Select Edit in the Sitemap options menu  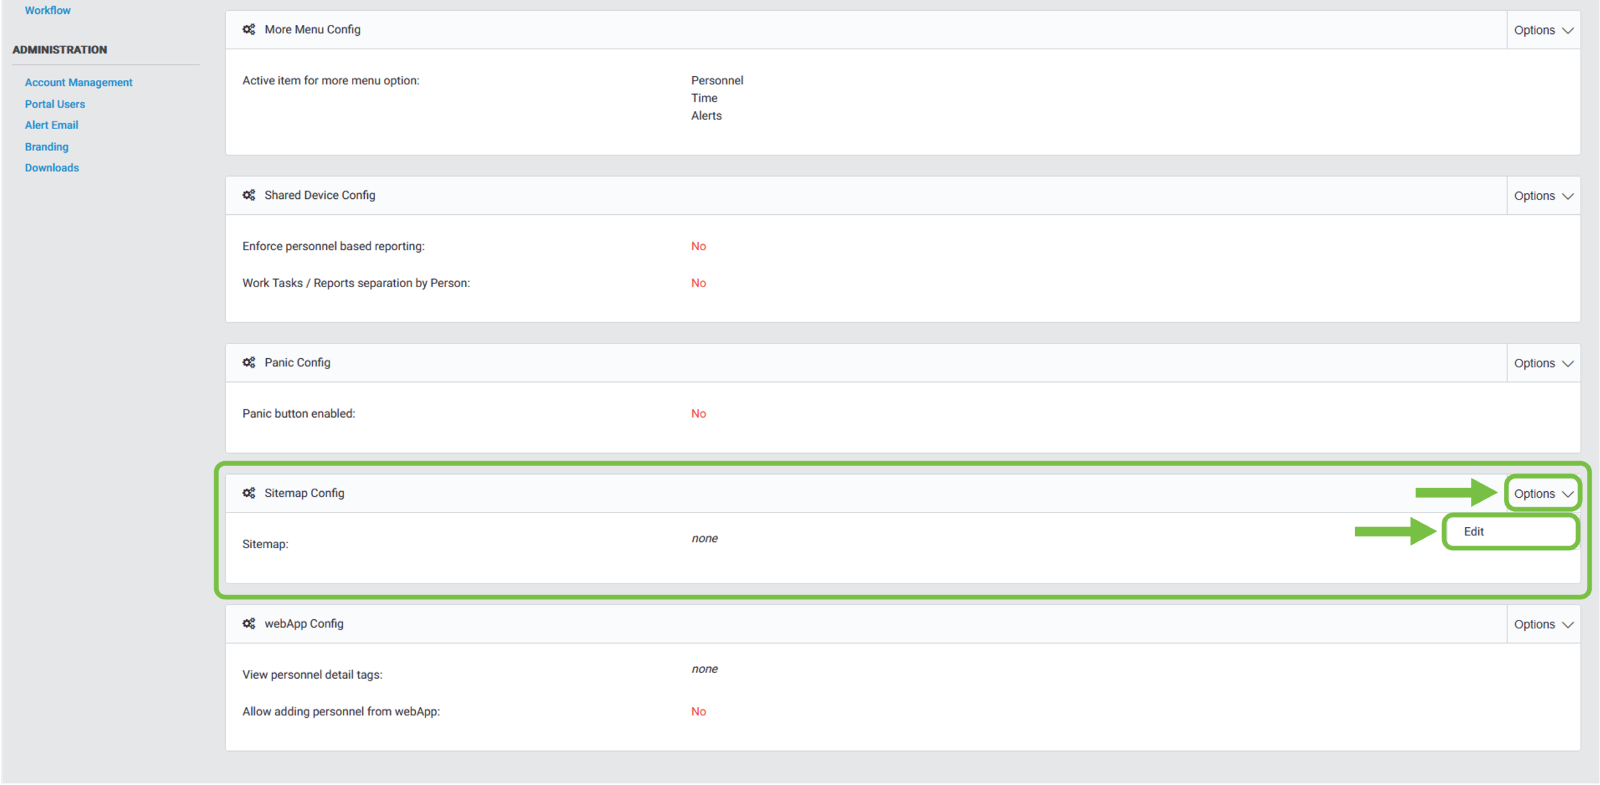coord(1474,532)
